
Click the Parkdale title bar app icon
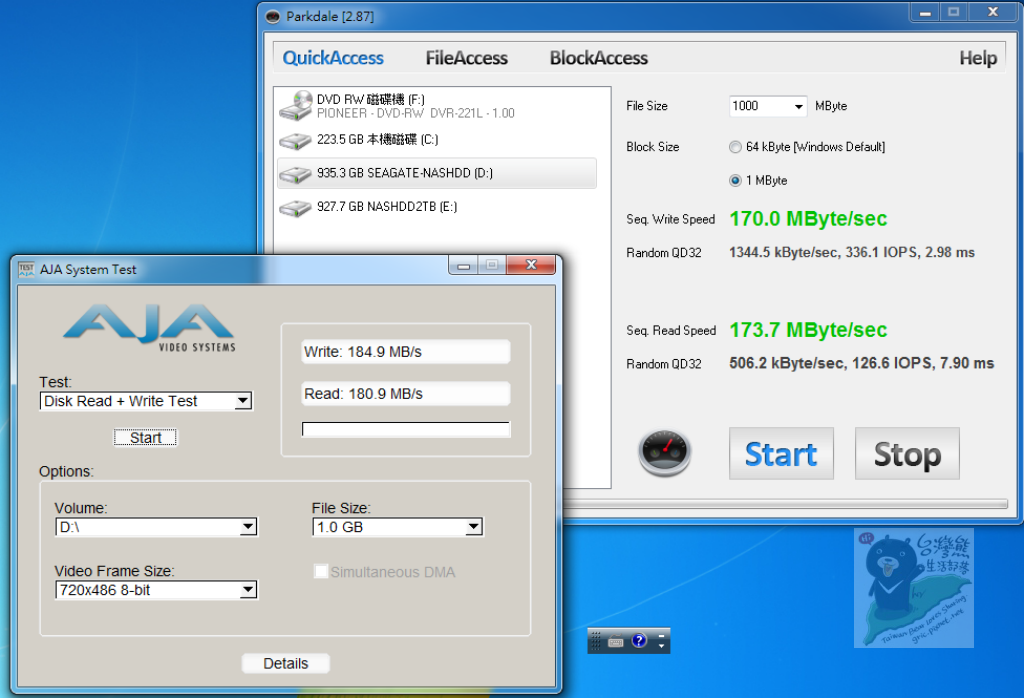[273, 16]
